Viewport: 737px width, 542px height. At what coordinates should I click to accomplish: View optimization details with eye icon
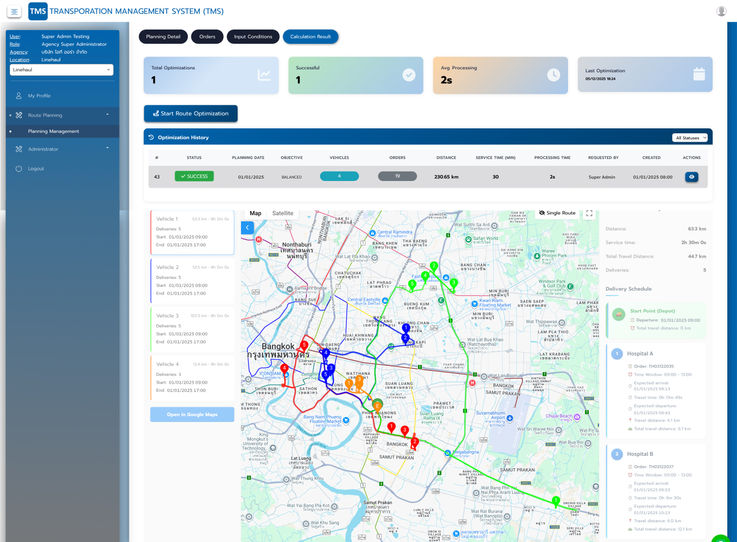tap(691, 177)
